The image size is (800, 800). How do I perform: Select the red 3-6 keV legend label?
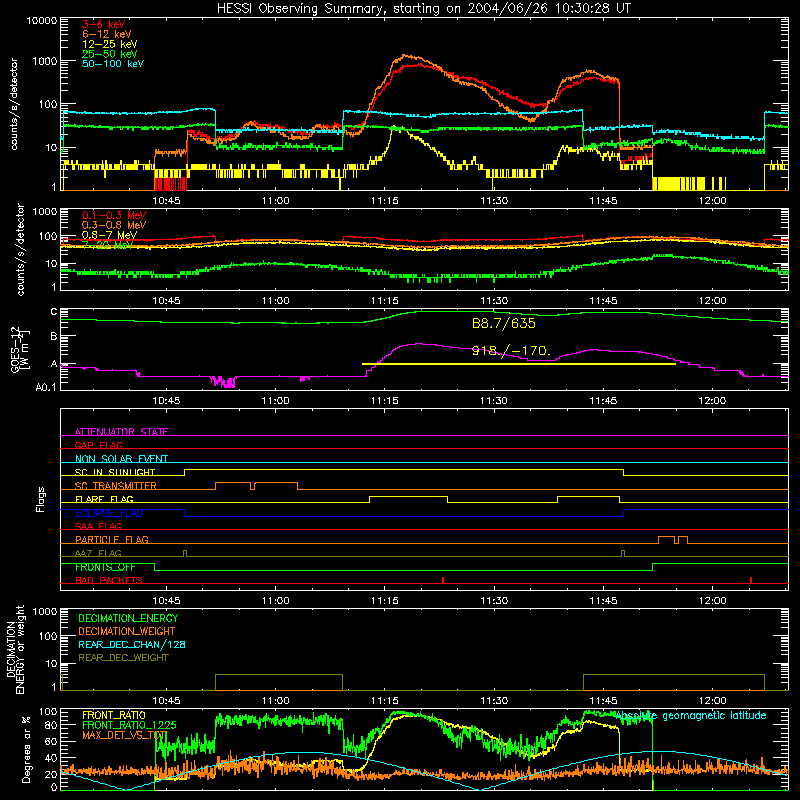click(104, 24)
